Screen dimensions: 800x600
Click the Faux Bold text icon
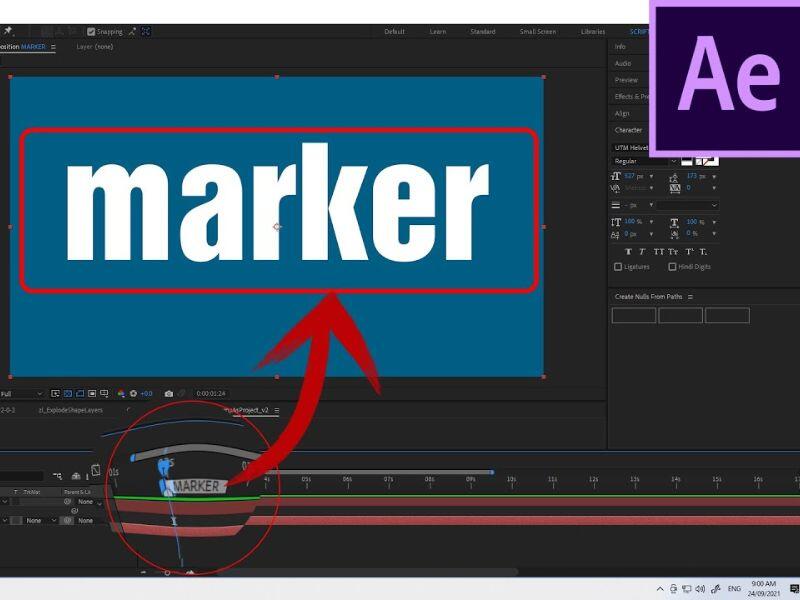pyautogui.click(x=627, y=251)
